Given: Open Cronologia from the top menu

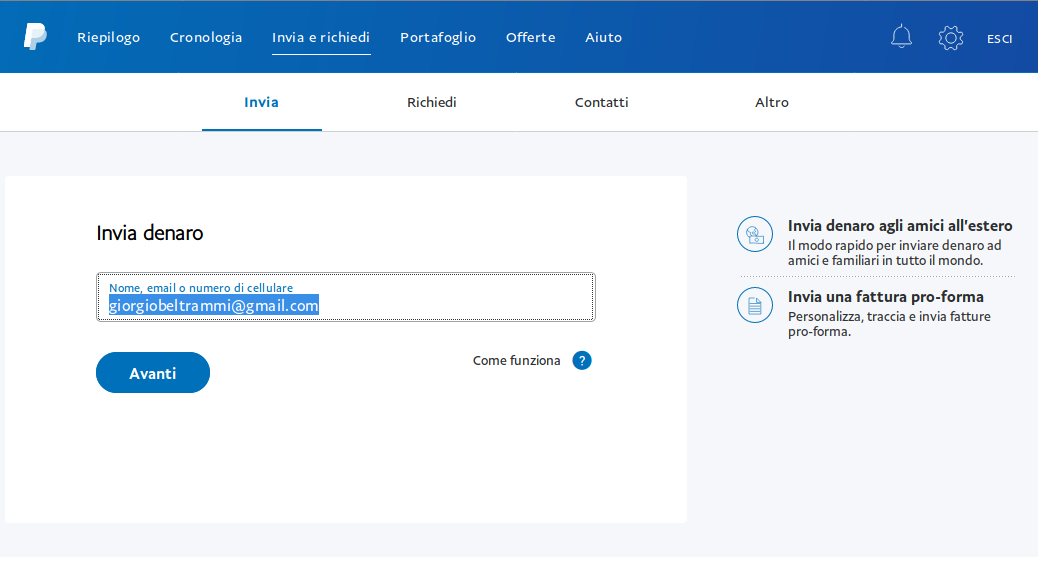Looking at the screenshot, I should pyautogui.click(x=206, y=37).
